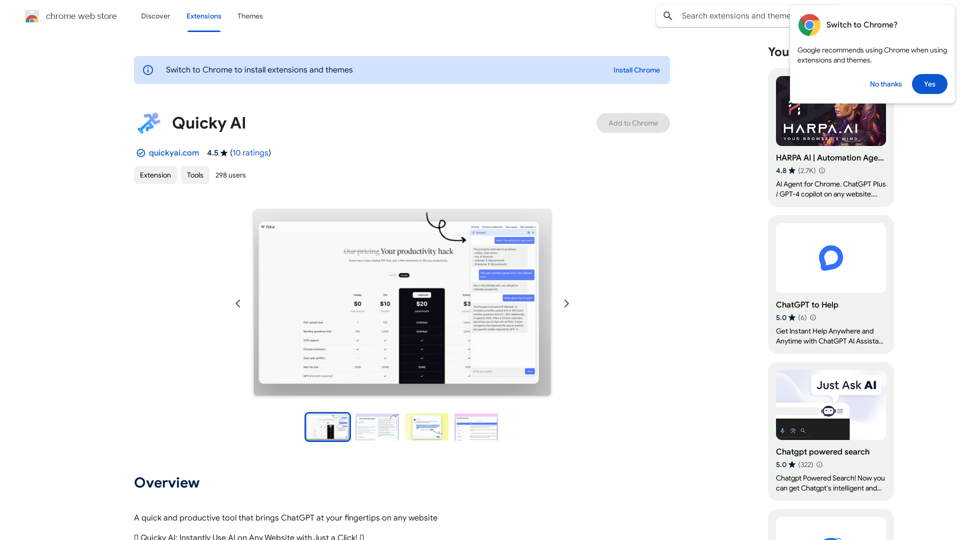This screenshot has width=960, height=540.
Task: Show next screenshot with right arrow
Action: click(x=566, y=304)
